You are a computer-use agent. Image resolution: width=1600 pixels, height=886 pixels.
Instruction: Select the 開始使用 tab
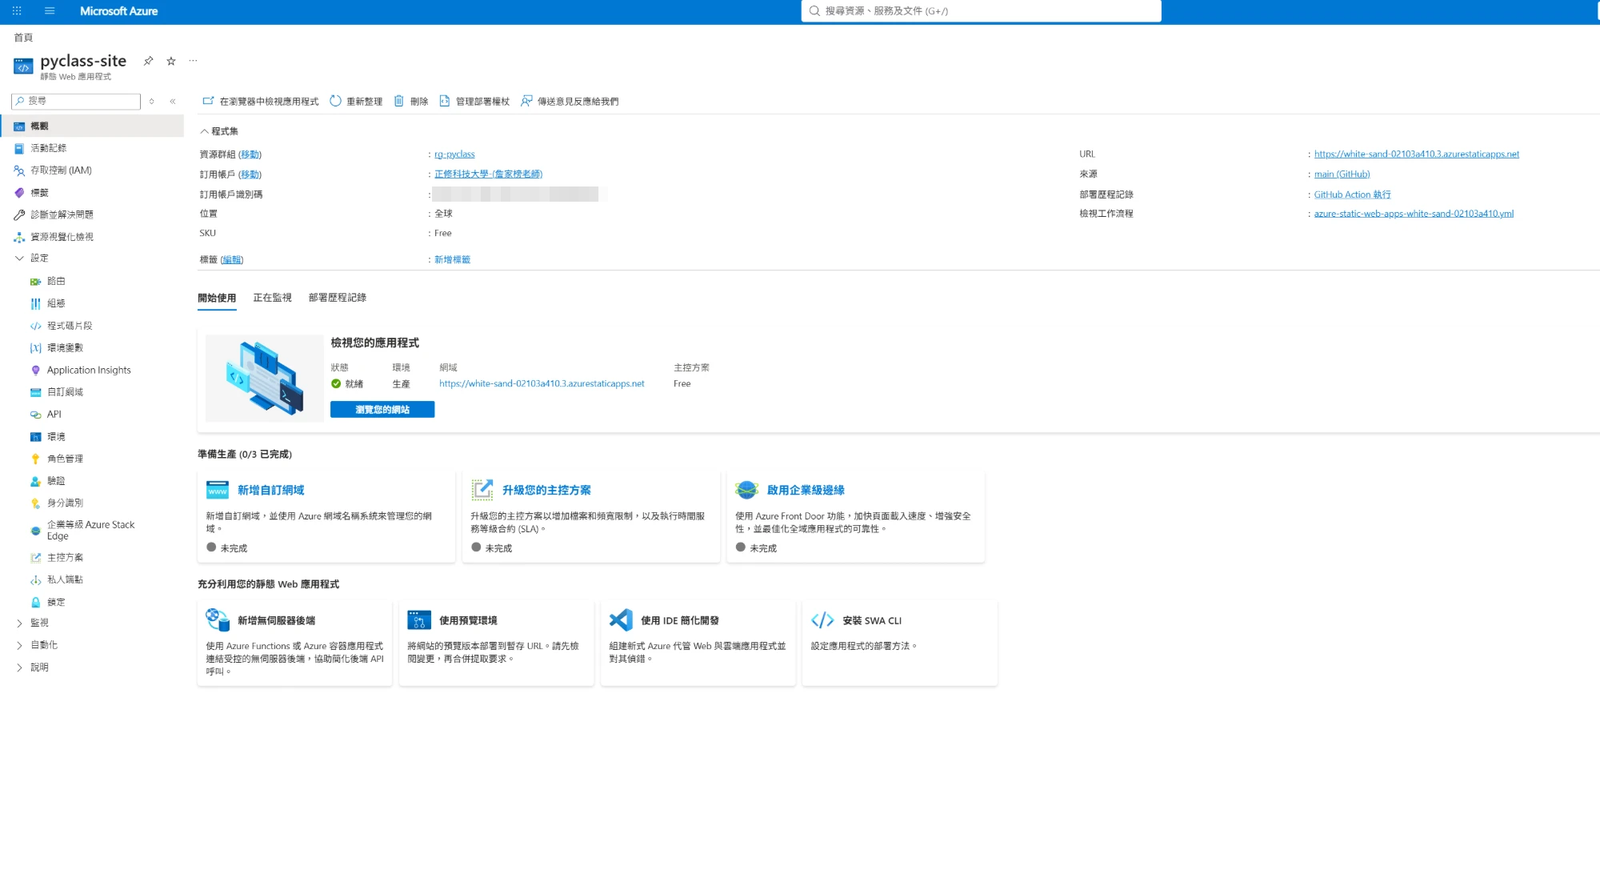(217, 298)
